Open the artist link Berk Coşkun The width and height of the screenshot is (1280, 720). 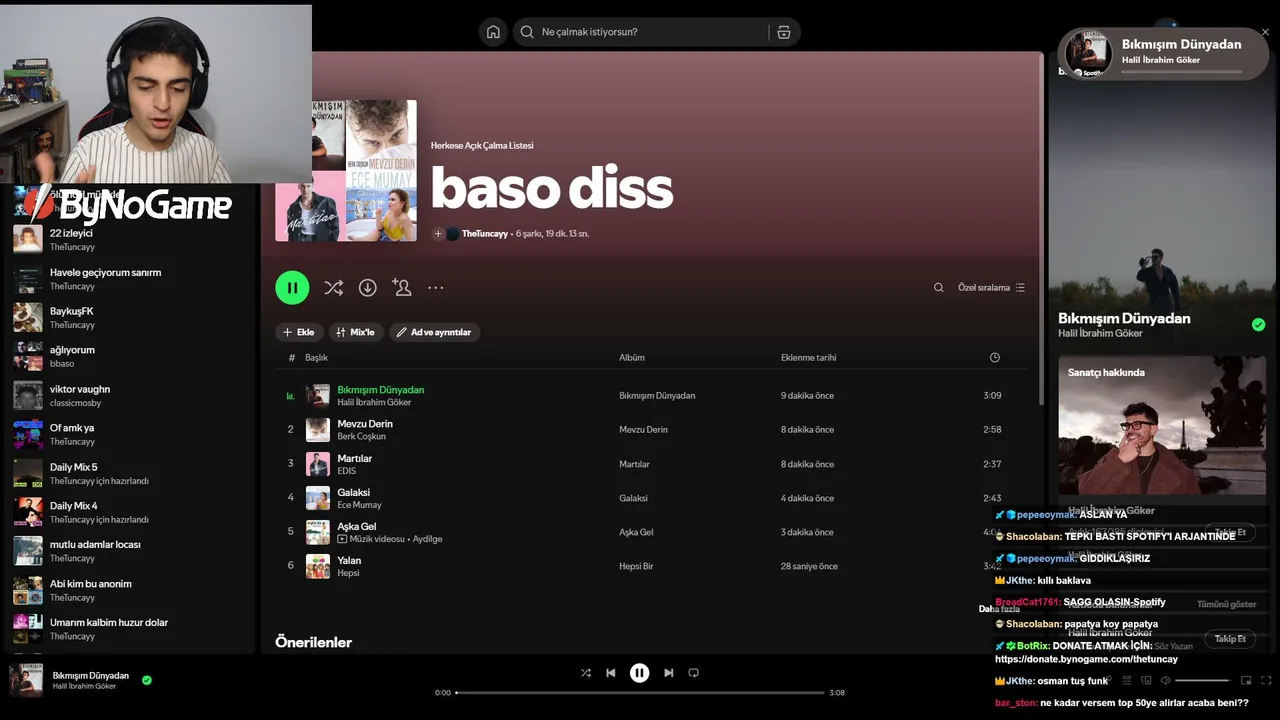point(361,437)
